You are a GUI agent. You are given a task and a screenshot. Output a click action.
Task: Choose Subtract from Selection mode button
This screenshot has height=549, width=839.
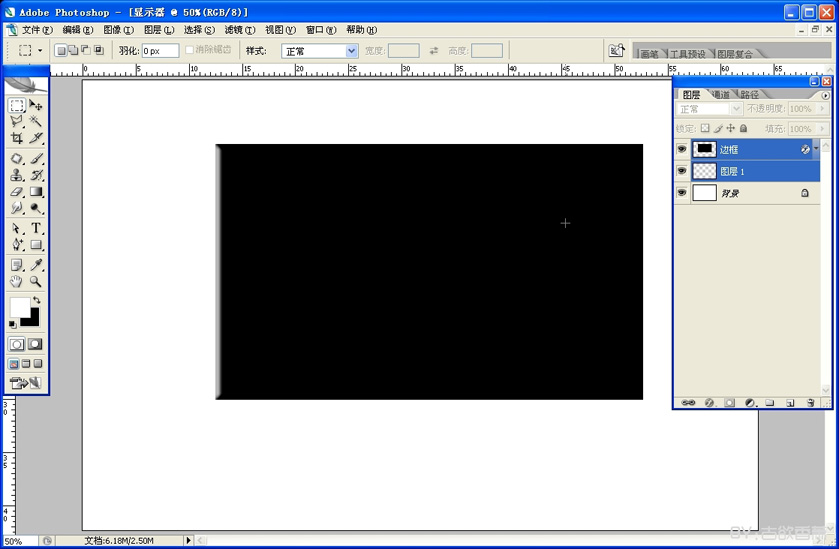[x=86, y=50]
